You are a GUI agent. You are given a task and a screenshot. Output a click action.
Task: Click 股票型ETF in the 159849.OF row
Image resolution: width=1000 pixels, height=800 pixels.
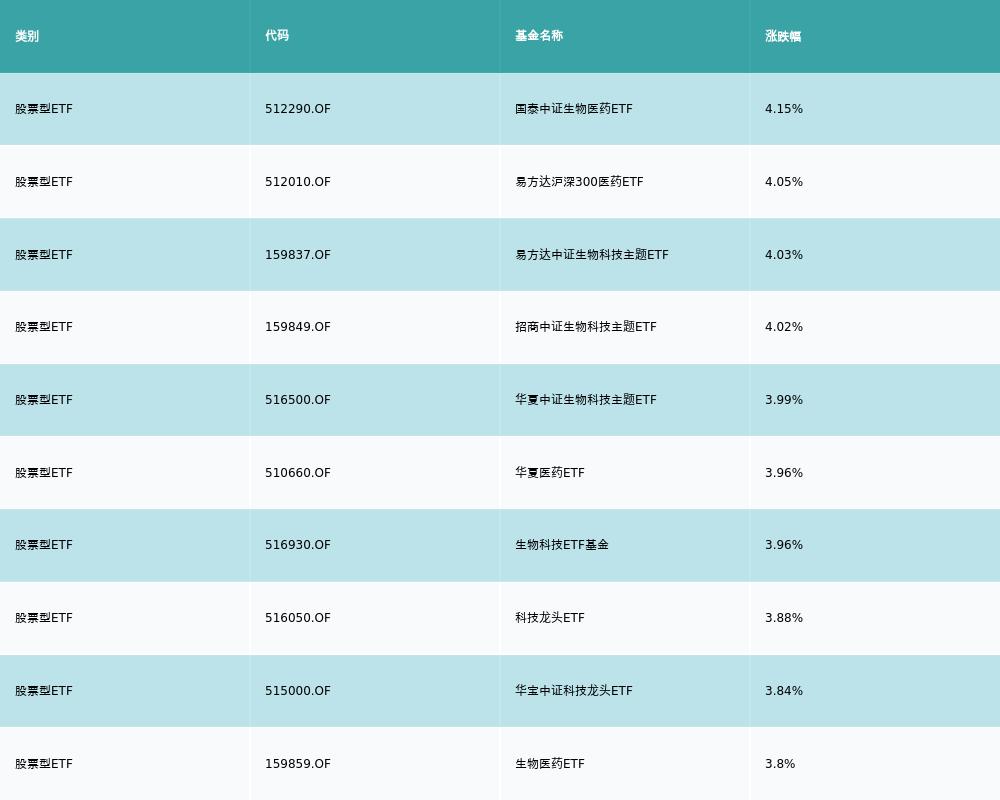[44, 327]
